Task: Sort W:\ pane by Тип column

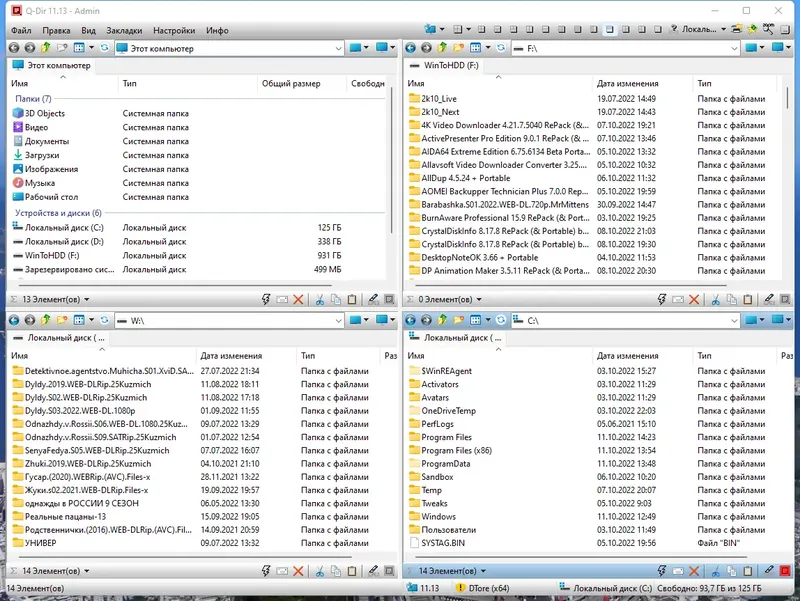Action: click(x=338, y=356)
